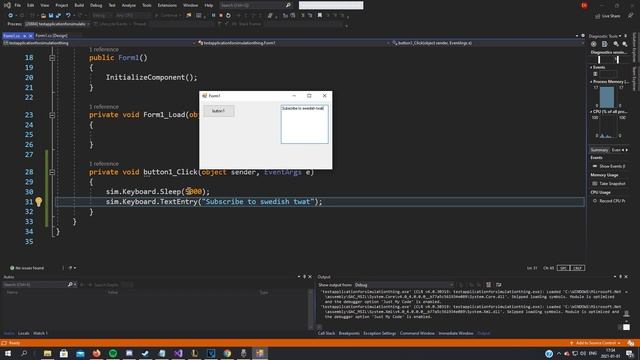
Task: Switch to the Command Window tab
Action: 417,333
